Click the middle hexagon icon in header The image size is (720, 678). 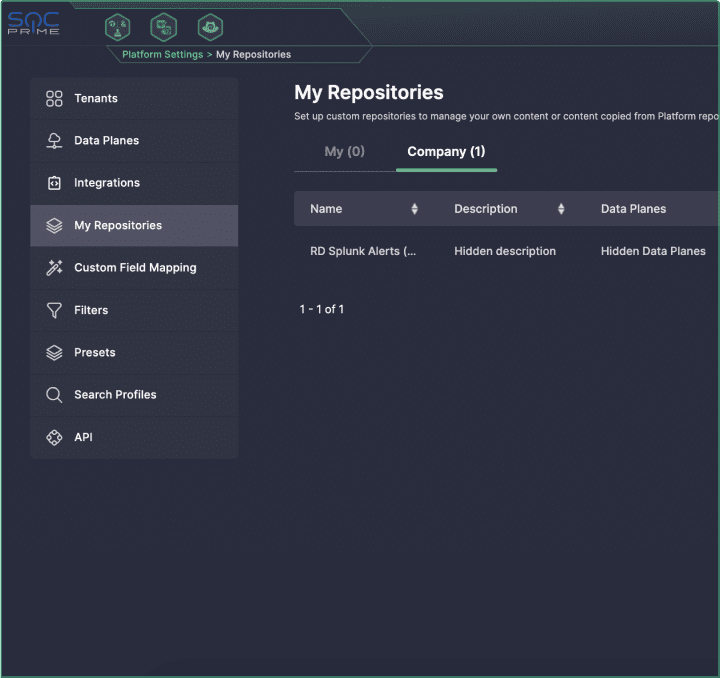click(x=163, y=27)
